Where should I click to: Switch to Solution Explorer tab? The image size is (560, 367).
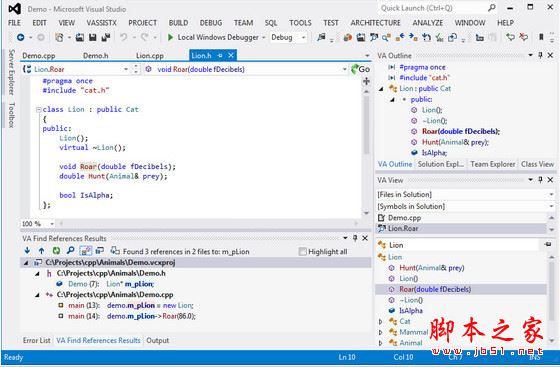pyautogui.click(x=441, y=164)
